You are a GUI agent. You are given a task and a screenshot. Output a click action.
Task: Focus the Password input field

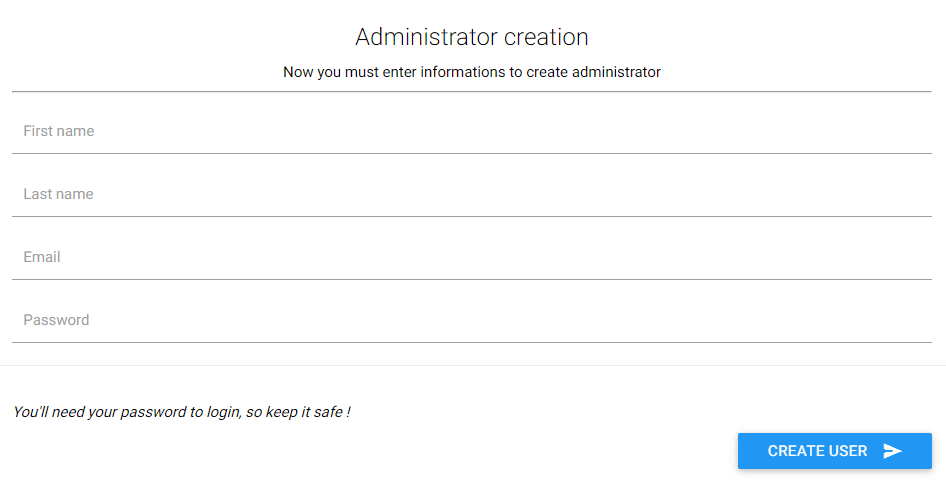[472, 320]
